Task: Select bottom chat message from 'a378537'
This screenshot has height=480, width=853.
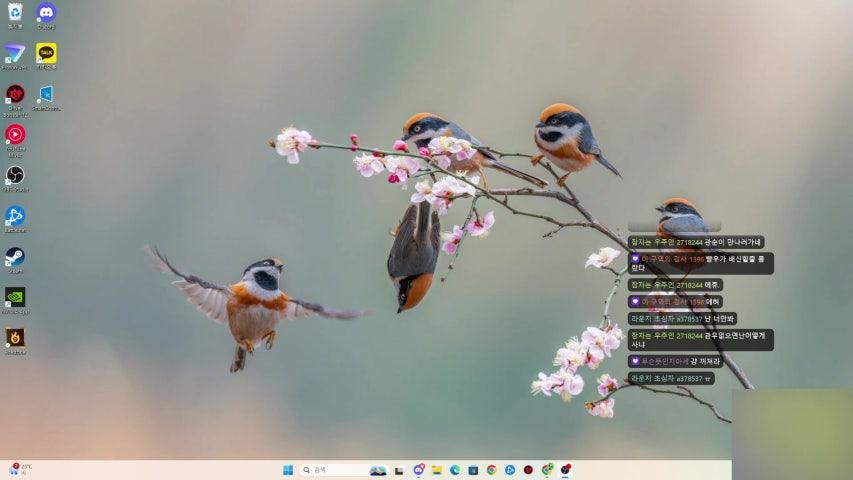Action: pyautogui.click(x=671, y=378)
